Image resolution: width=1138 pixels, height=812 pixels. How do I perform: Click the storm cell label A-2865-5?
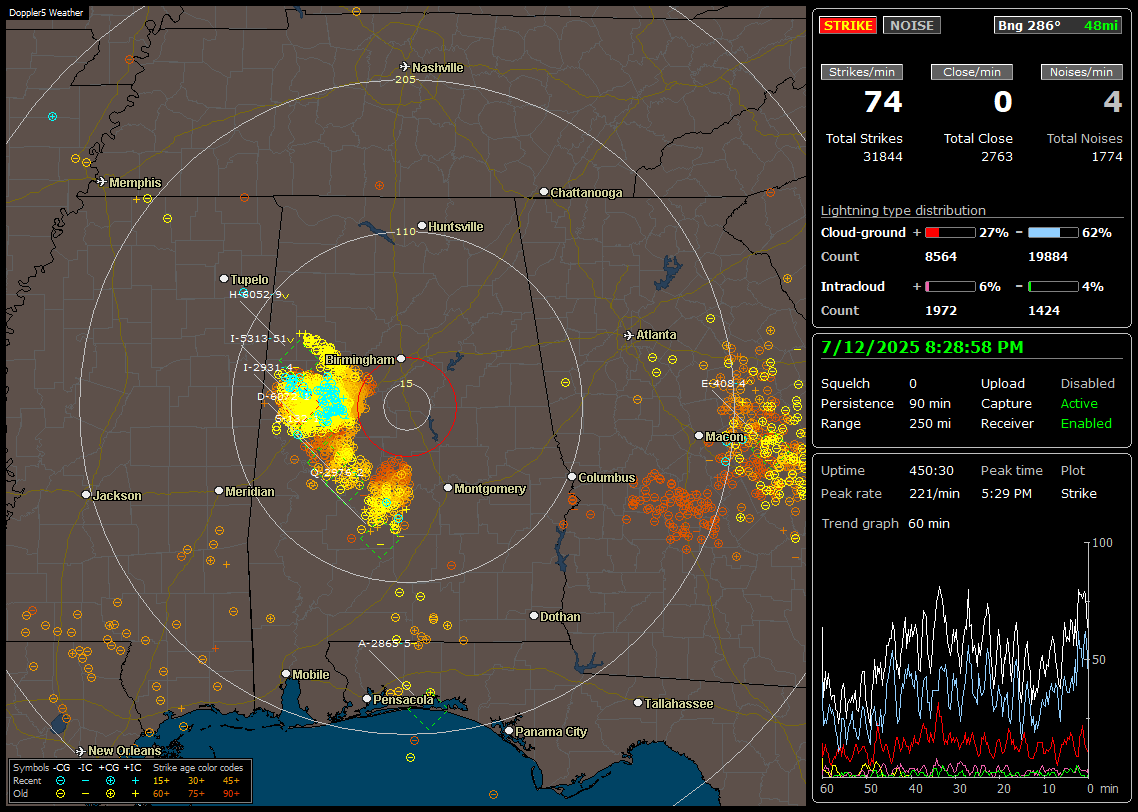pyautogui.click(x=385, y=643)
